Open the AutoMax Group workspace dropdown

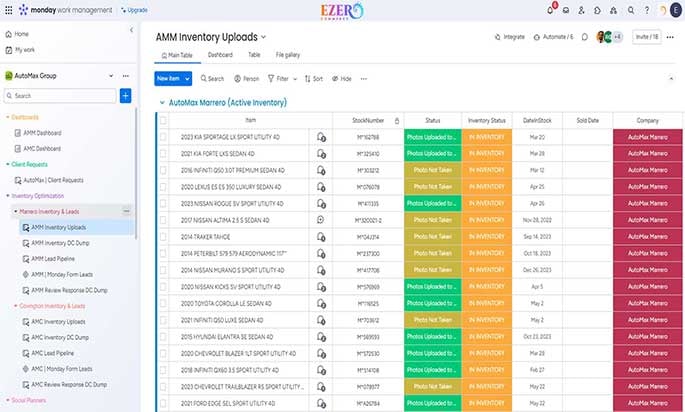(x=111, y=76)
